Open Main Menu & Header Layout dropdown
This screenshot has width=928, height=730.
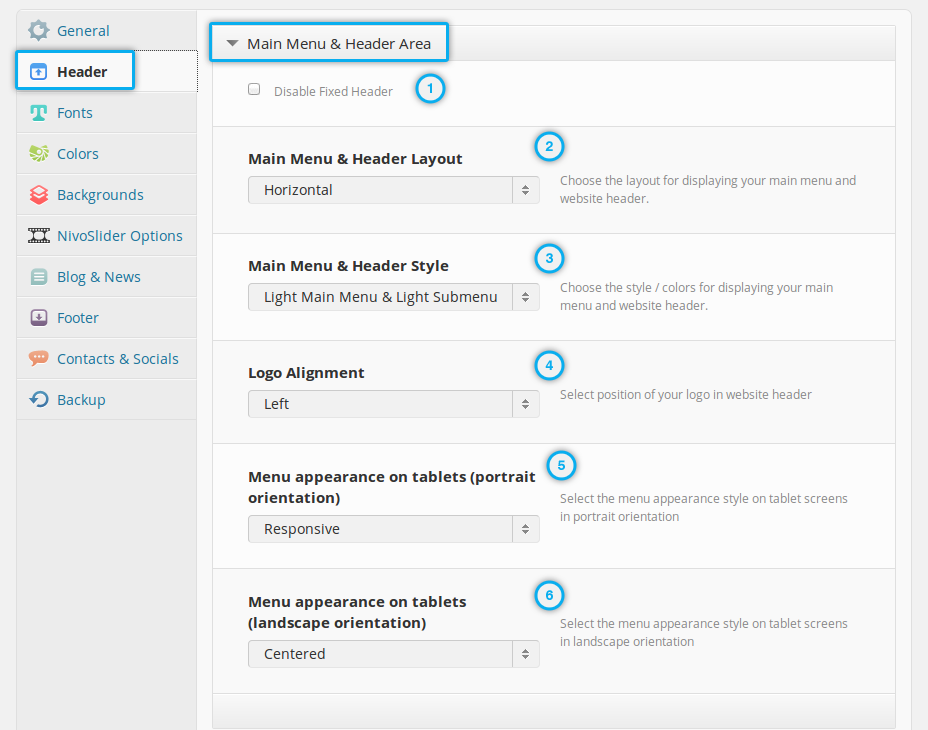[x=393, y=190]
